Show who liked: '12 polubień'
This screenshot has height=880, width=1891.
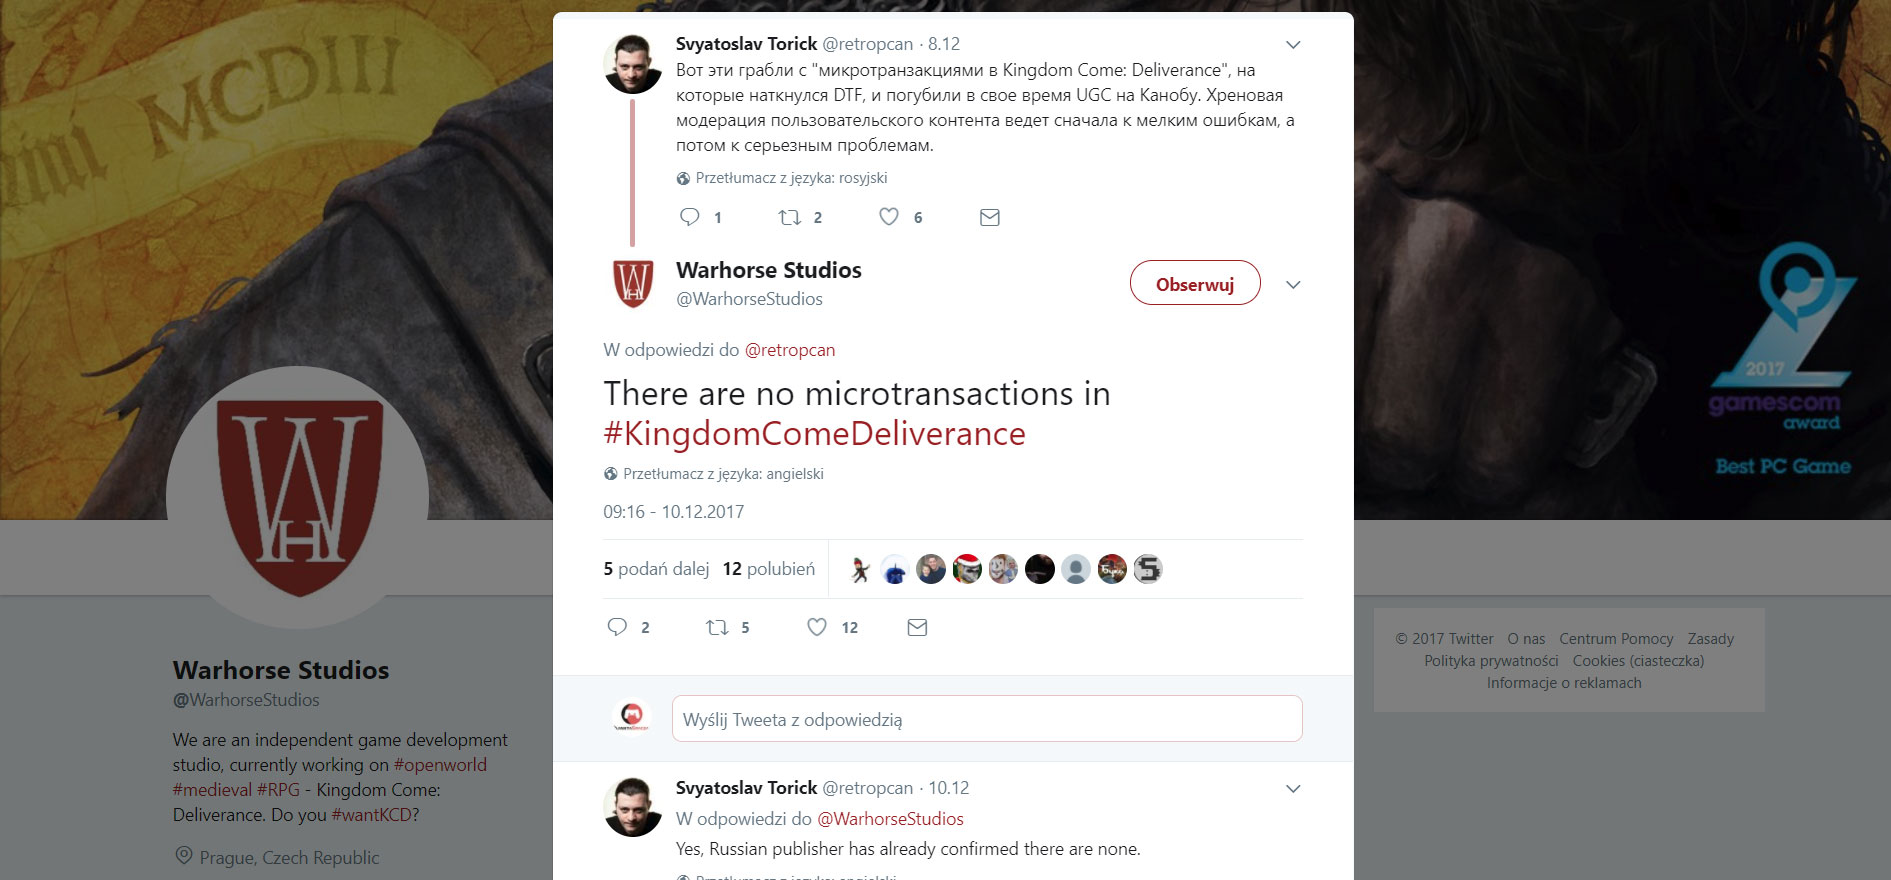768,569
